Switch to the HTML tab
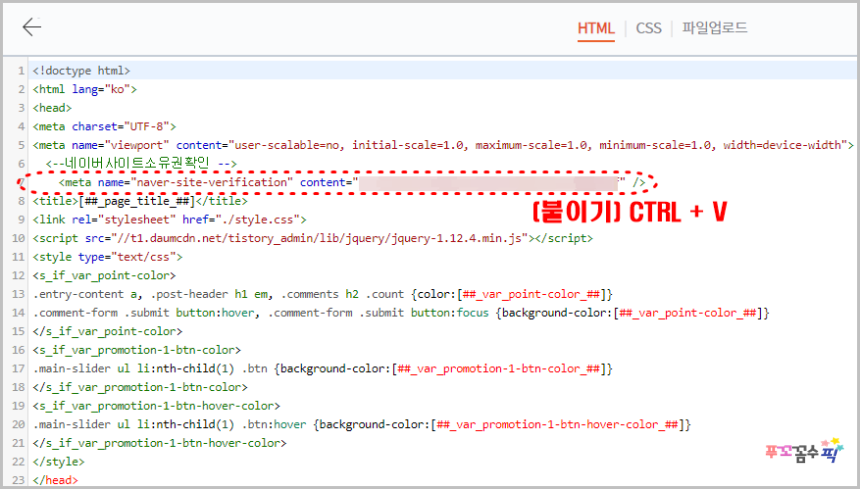Viewport: 860px width, 489px height. [x=596, y=28]
